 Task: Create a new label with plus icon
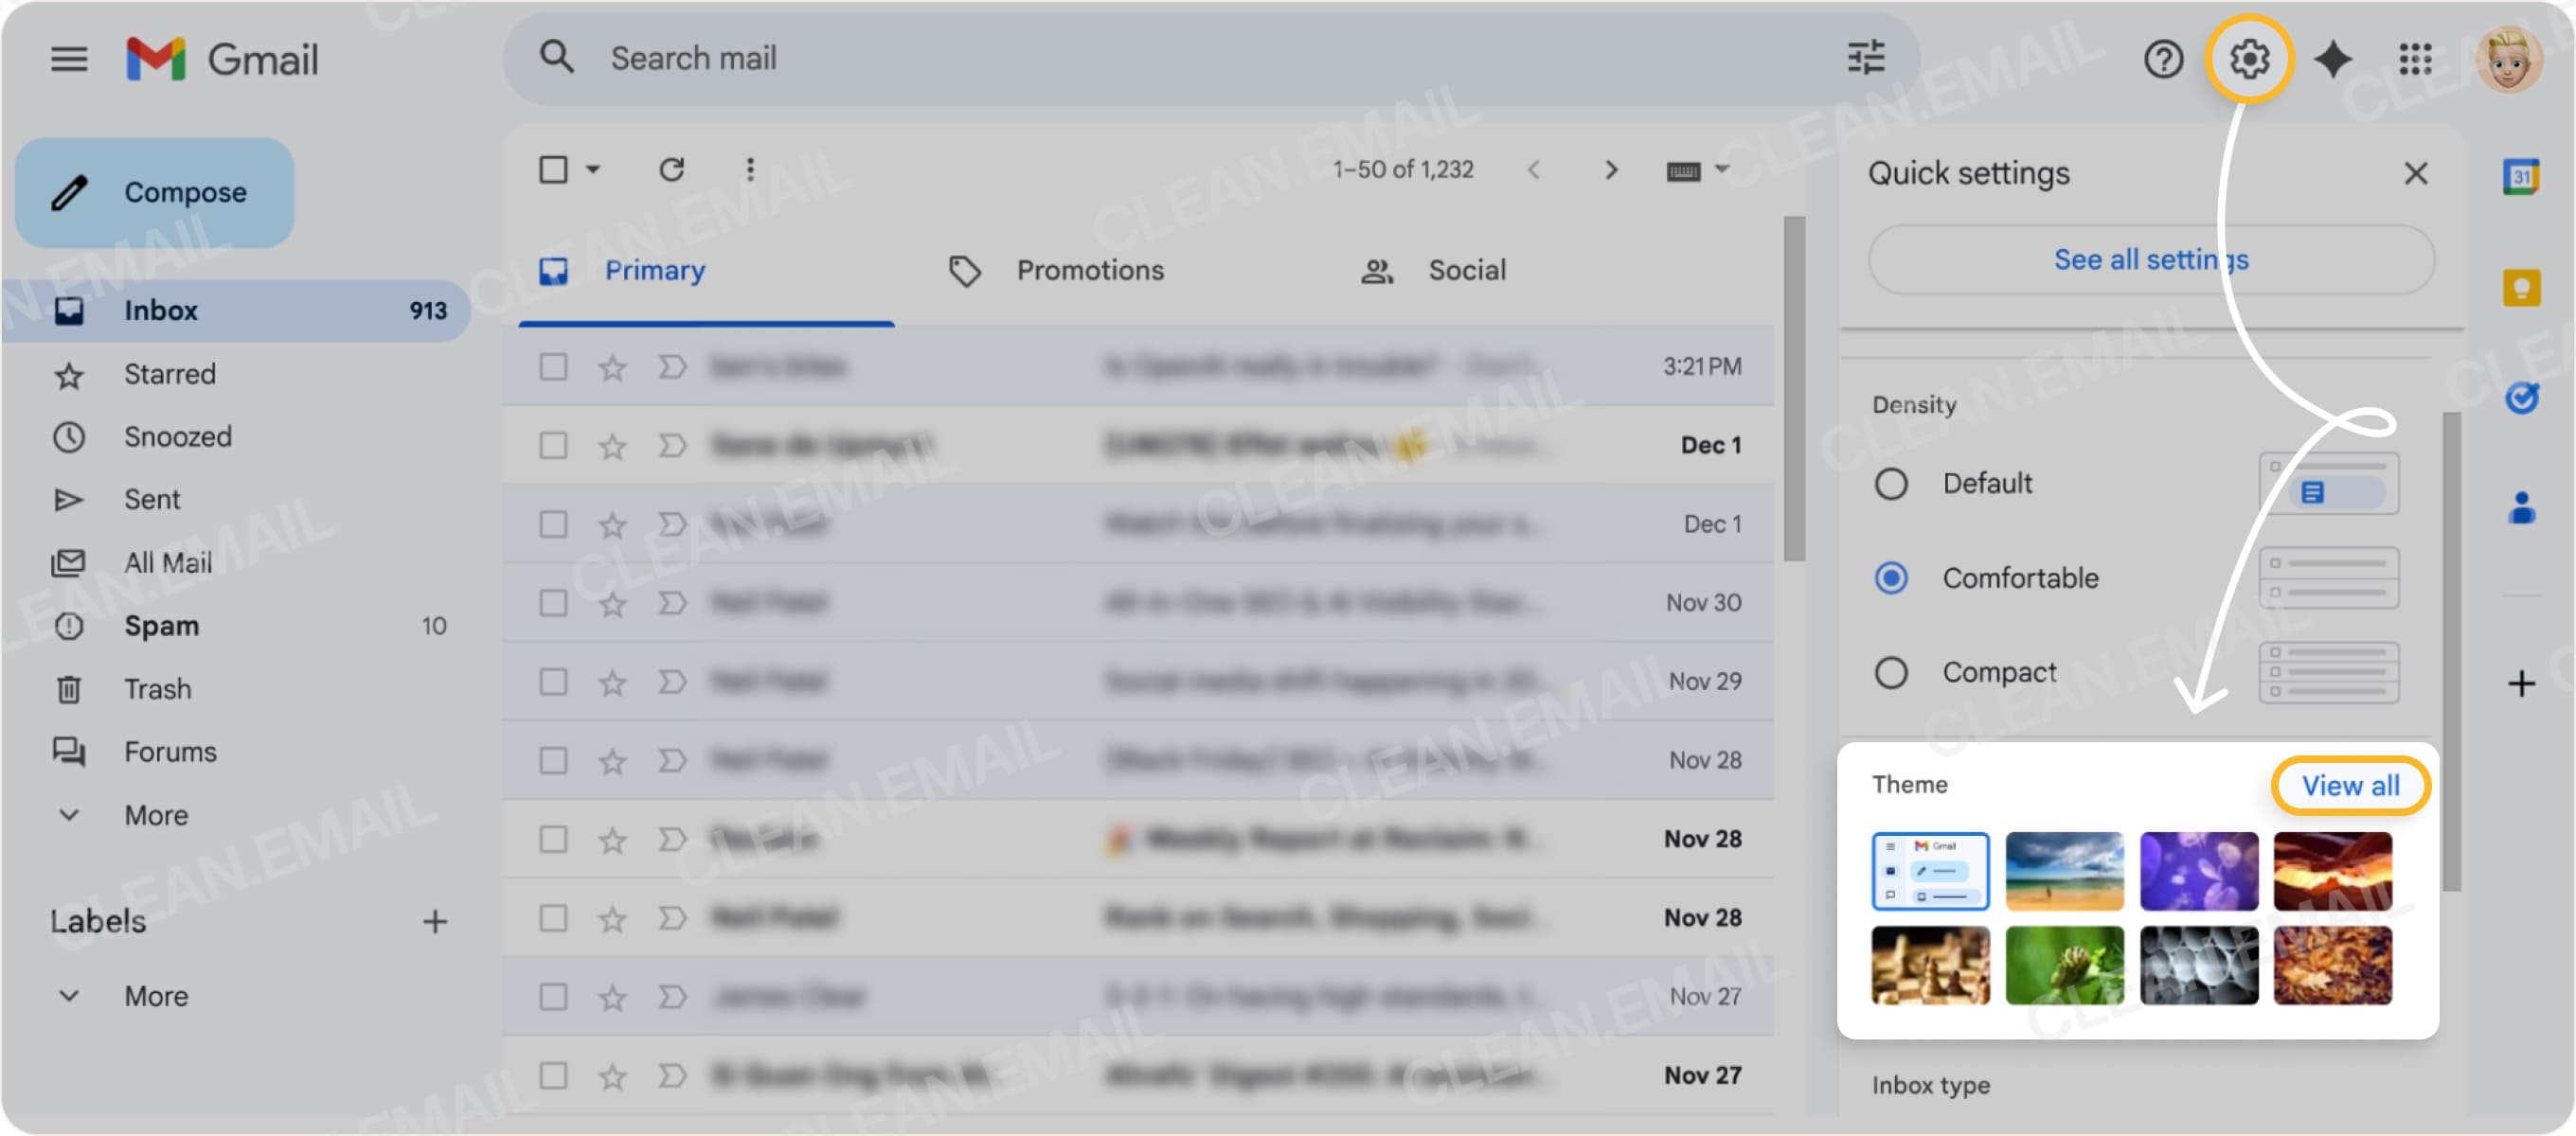434,921
